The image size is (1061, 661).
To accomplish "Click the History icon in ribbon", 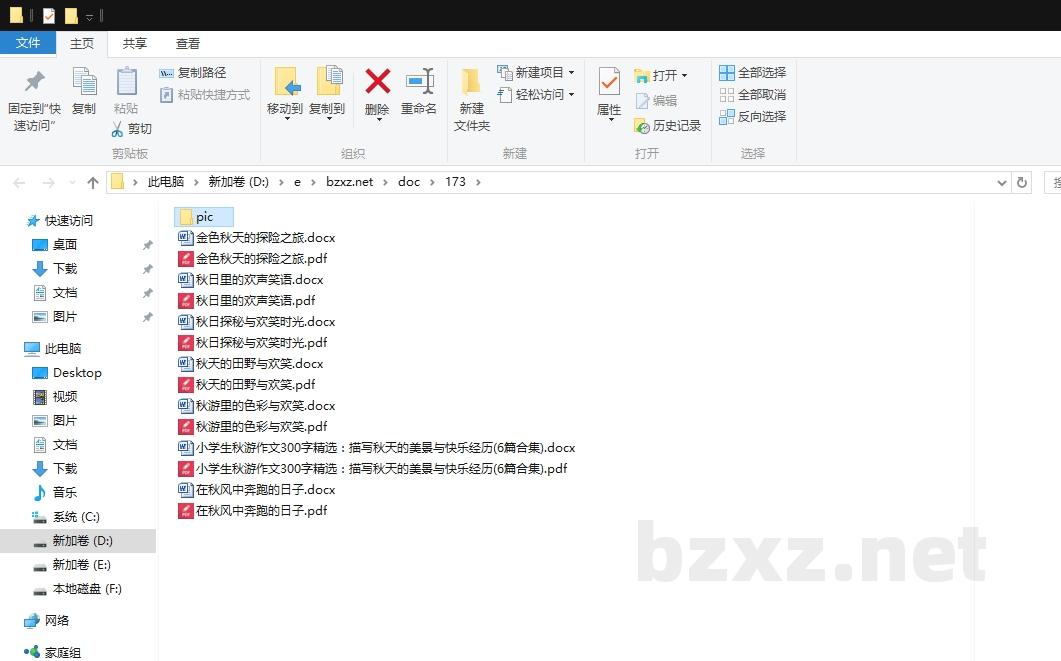I will [642, 126].
